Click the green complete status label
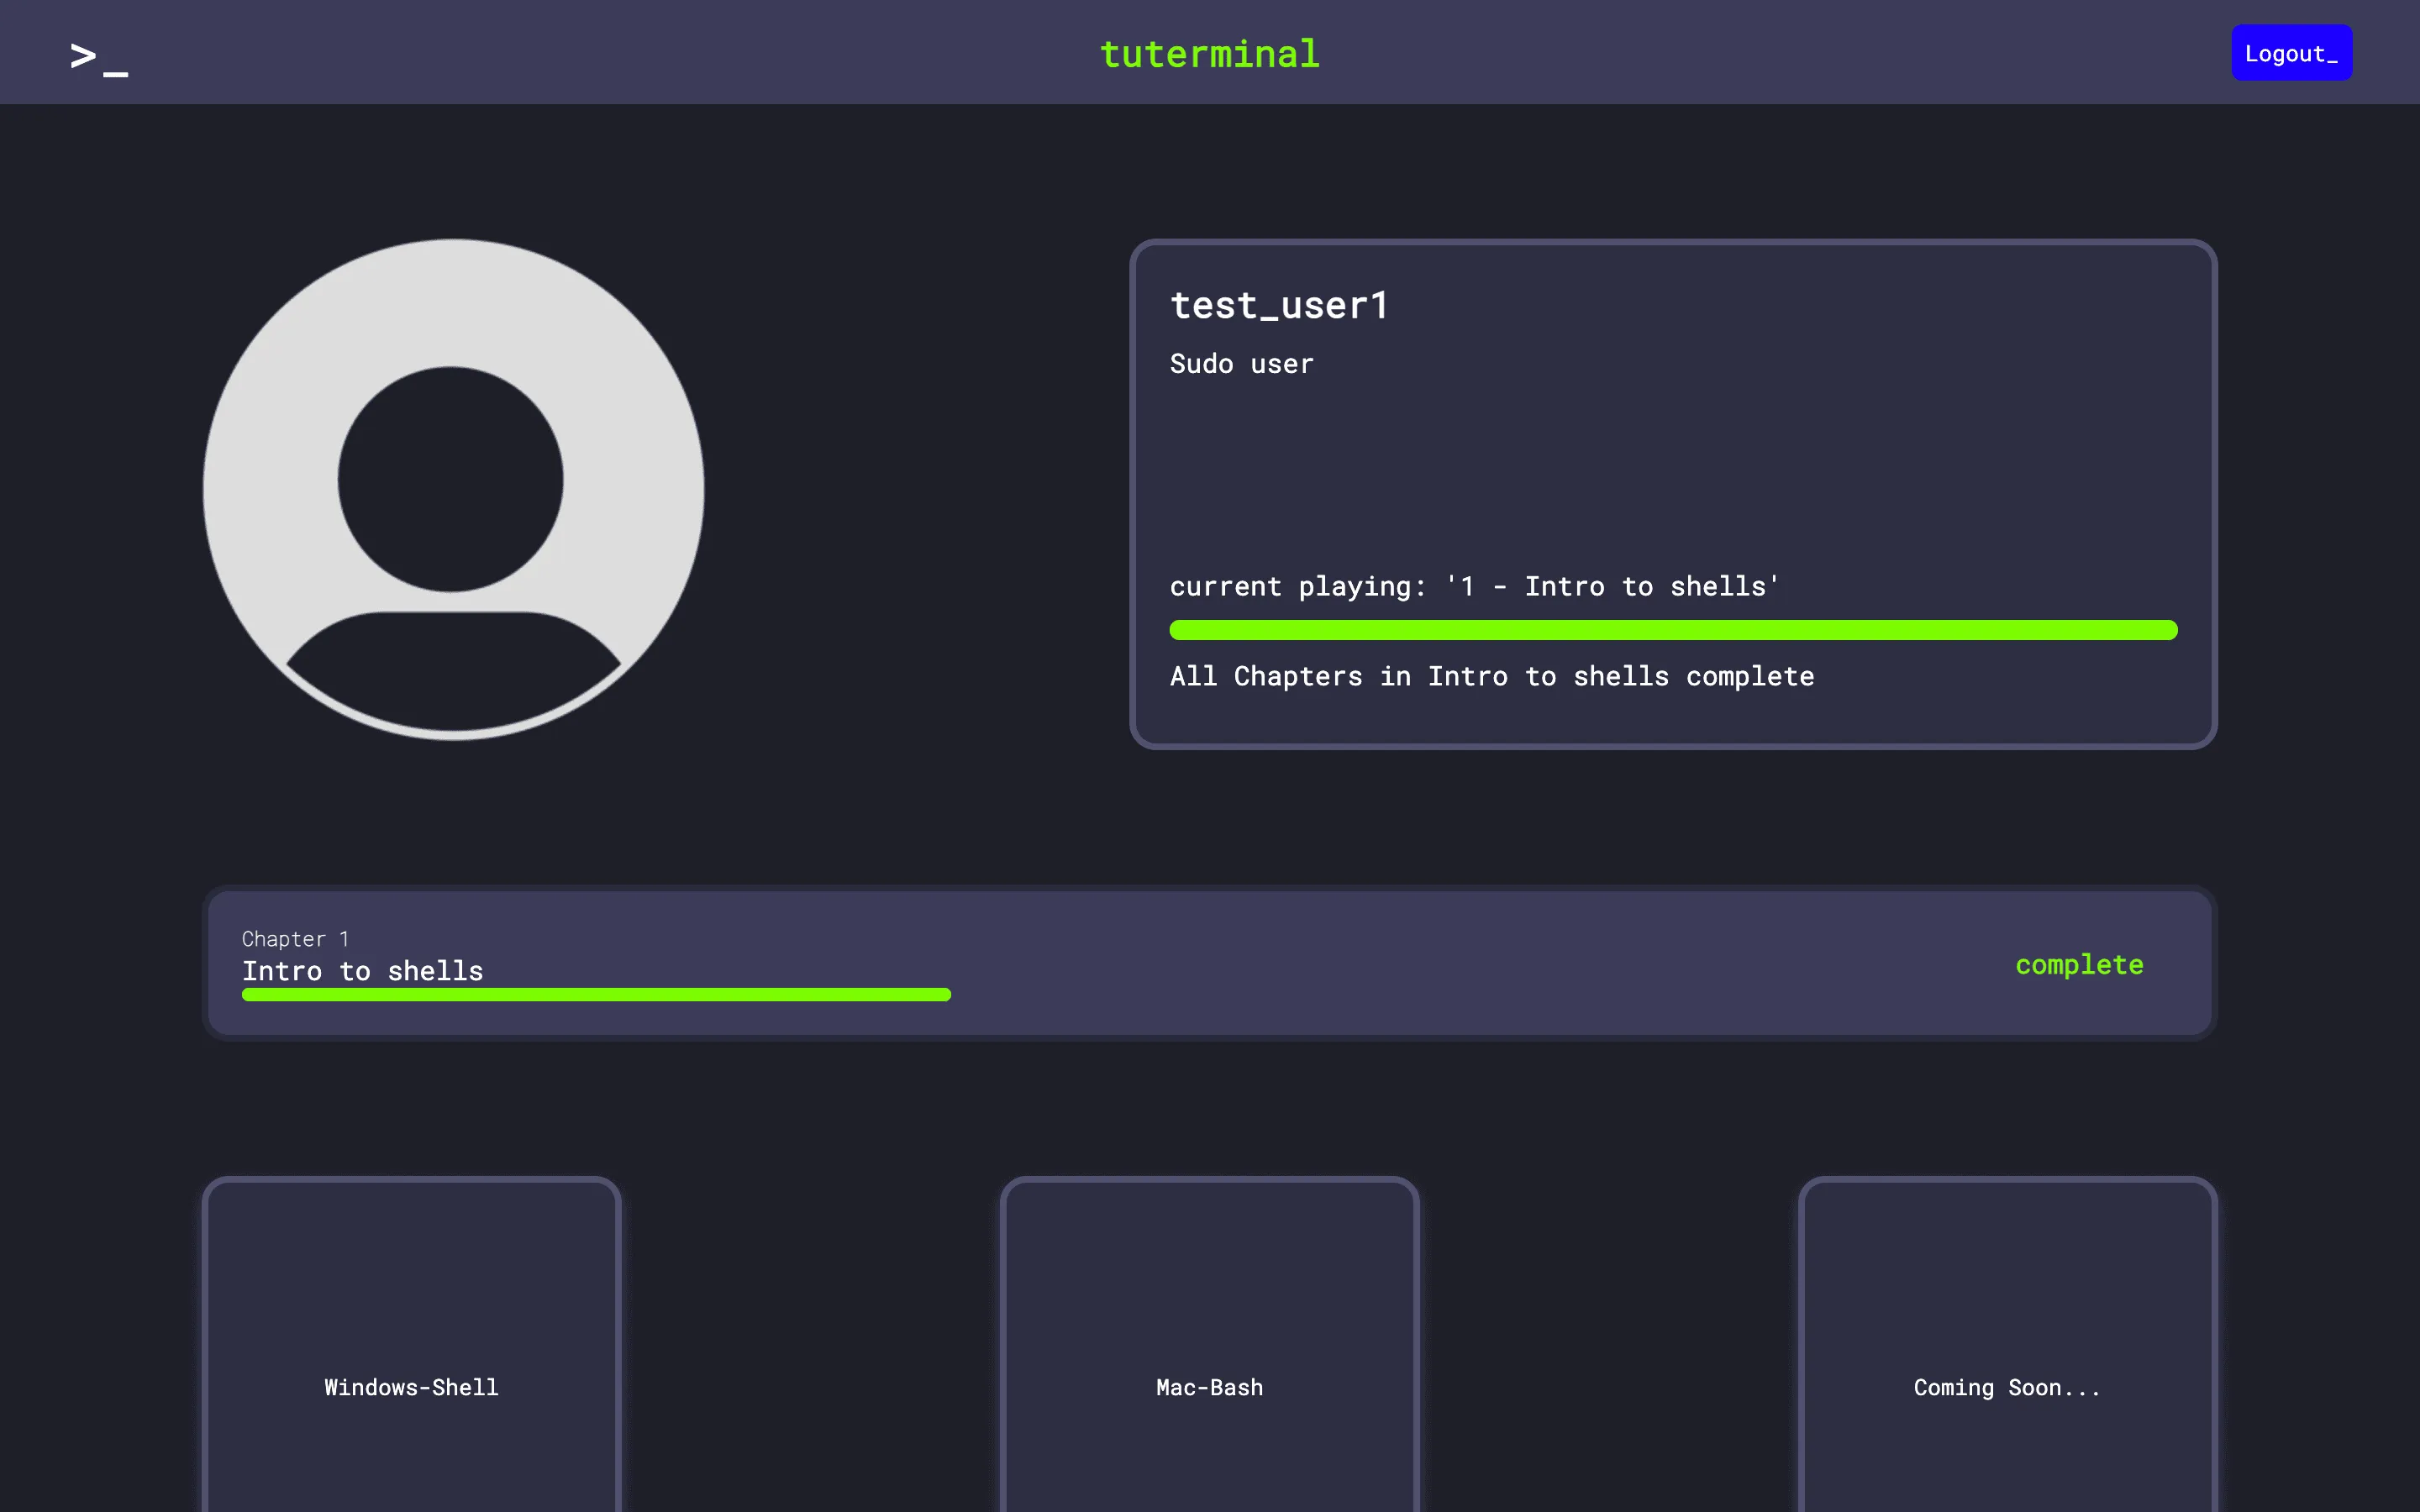2420x1512 pixels. (2079, 965)
